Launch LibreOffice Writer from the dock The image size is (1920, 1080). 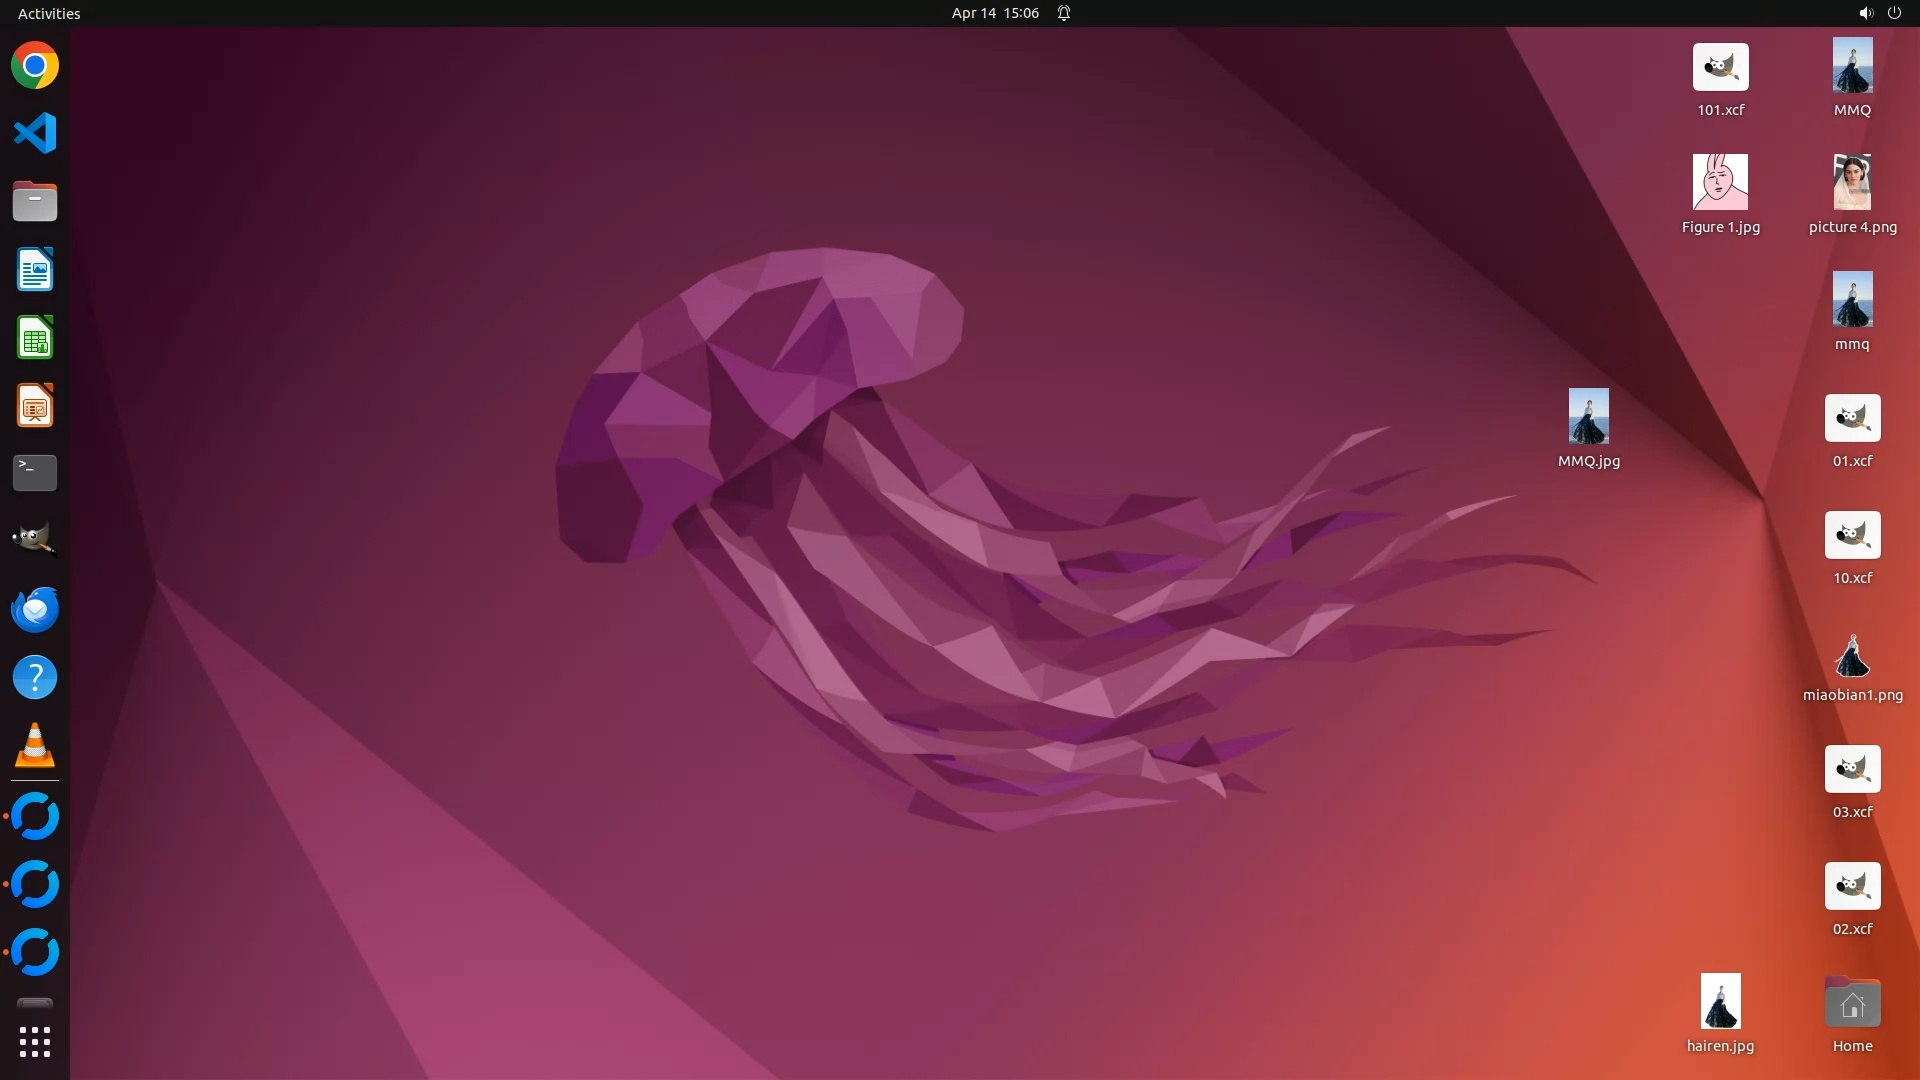pyautogui.click(x=35, y=270)
